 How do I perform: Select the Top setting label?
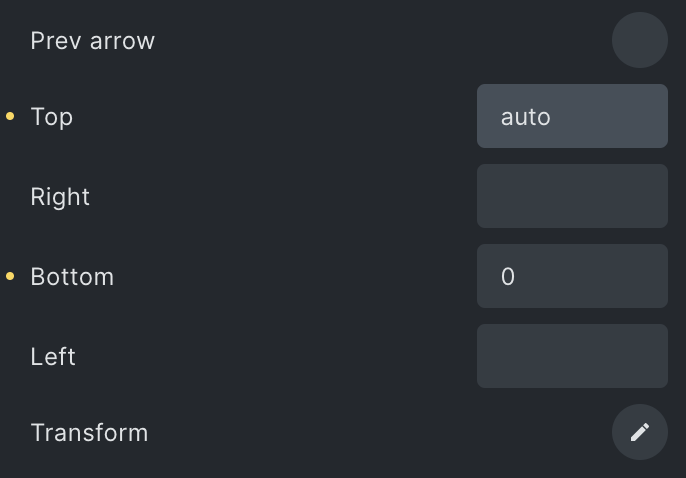pyautogui.click(x=52, y=117)
